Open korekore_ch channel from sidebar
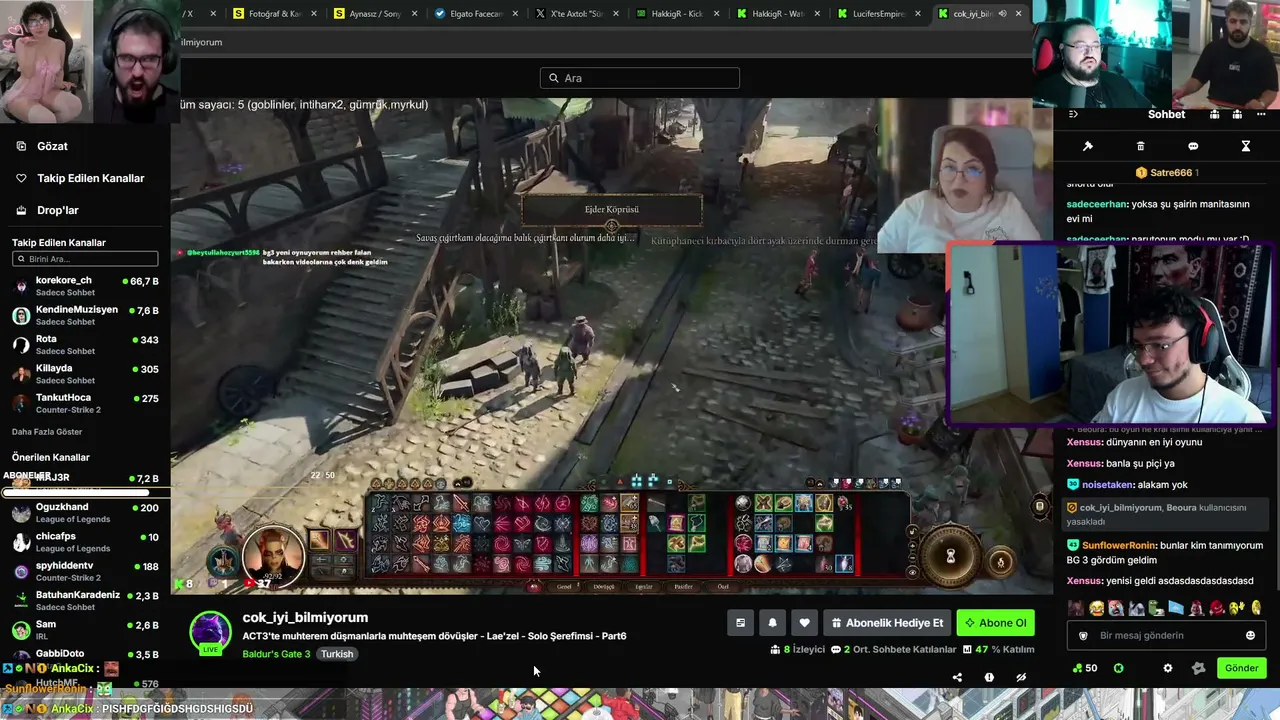The image size is (1280, 720). coord(85,286)
